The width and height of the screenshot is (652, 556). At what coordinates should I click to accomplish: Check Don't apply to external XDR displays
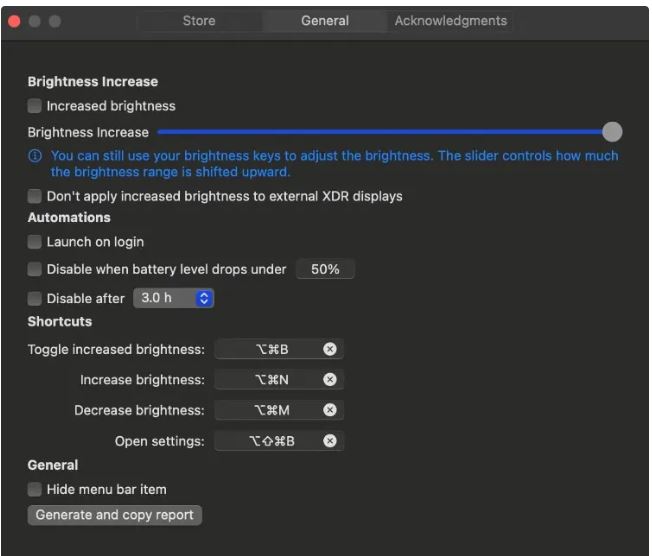pos(35,196)
